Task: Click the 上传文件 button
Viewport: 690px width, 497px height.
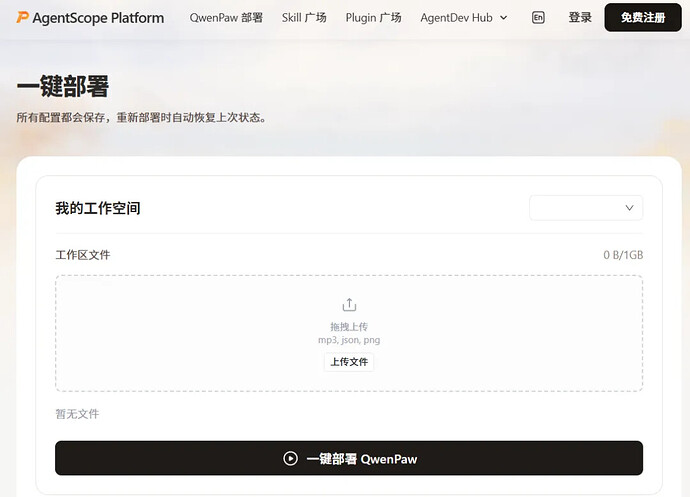Action: coord(349,362)
